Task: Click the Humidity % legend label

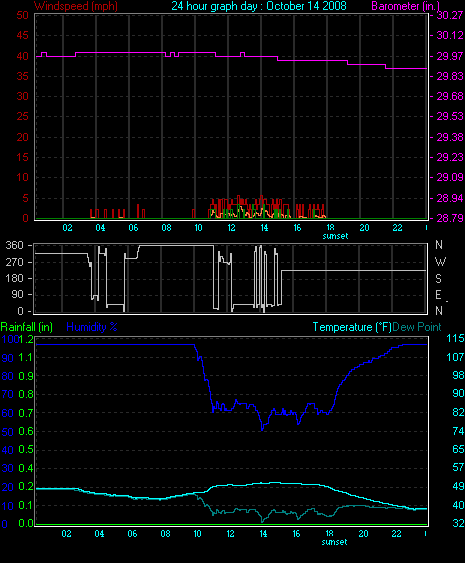Action: [x=92, y=327]
